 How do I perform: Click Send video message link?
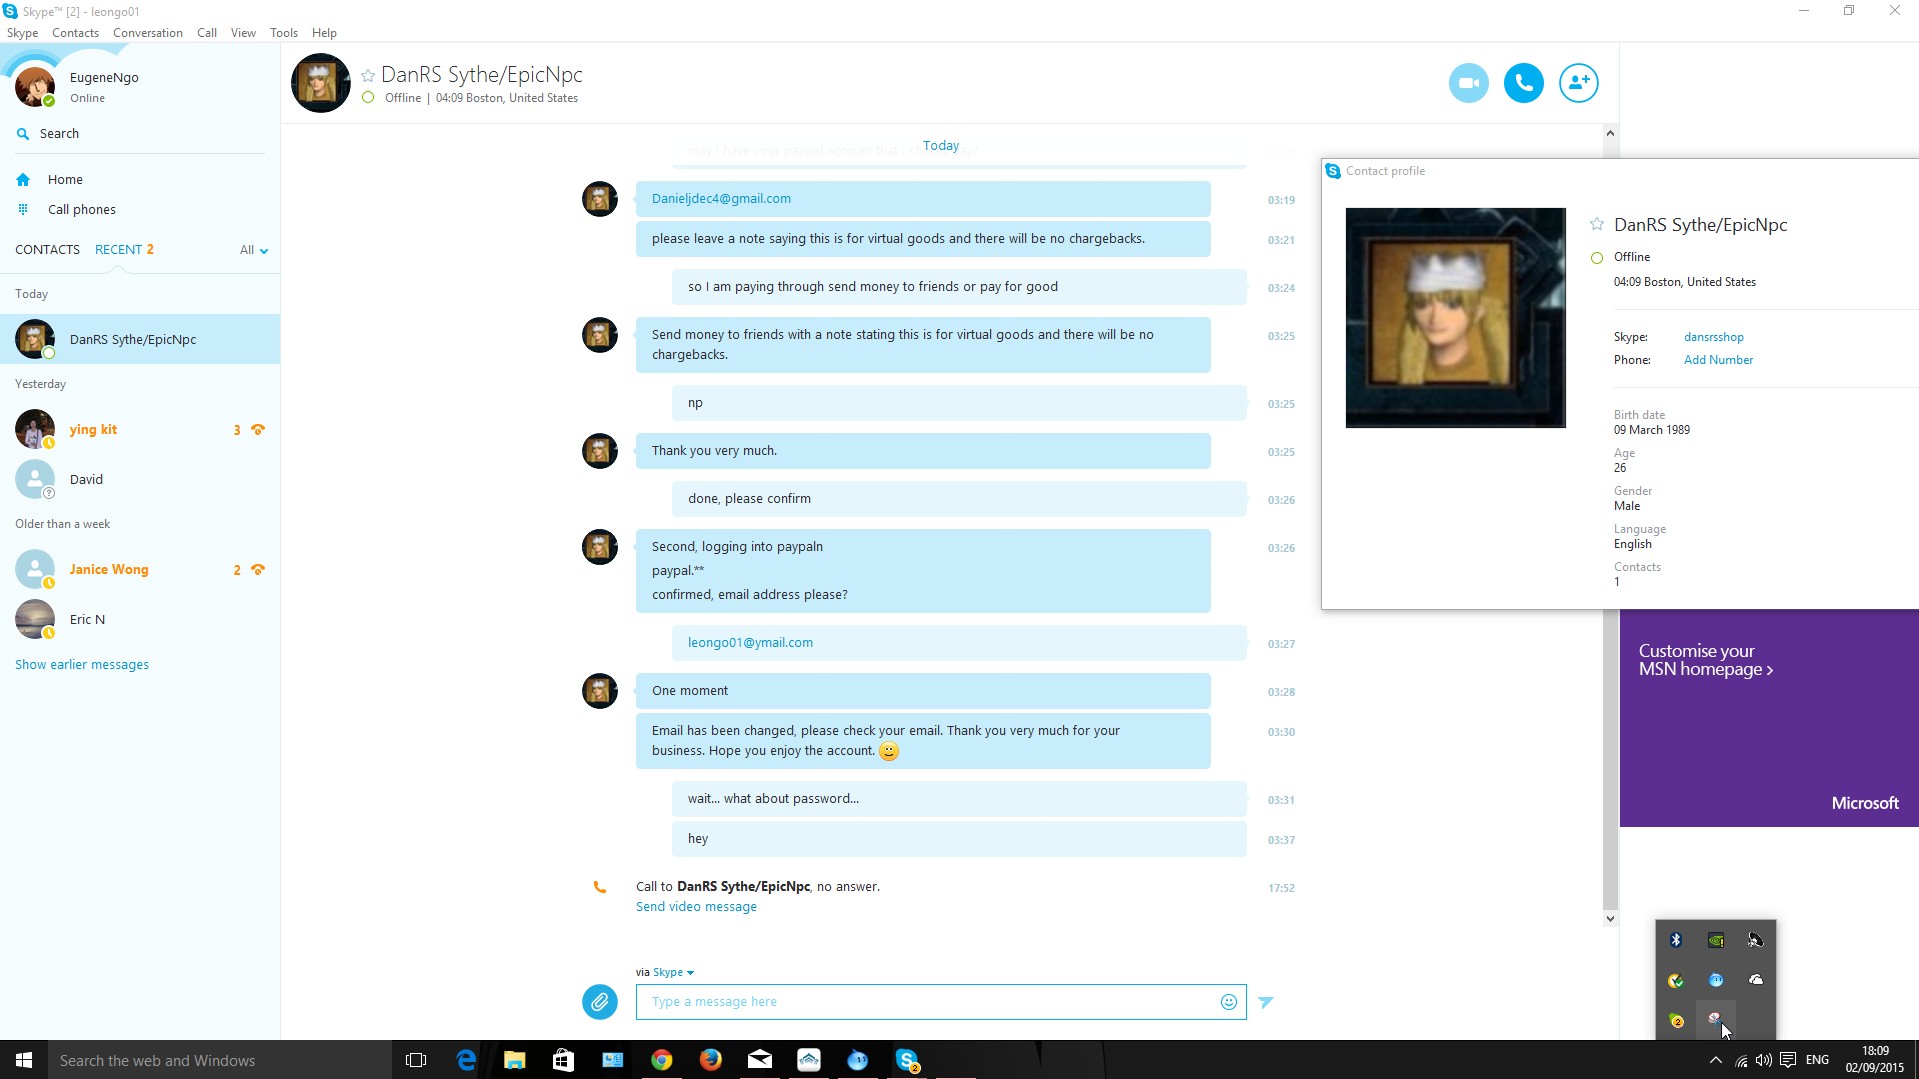[696, 907]
